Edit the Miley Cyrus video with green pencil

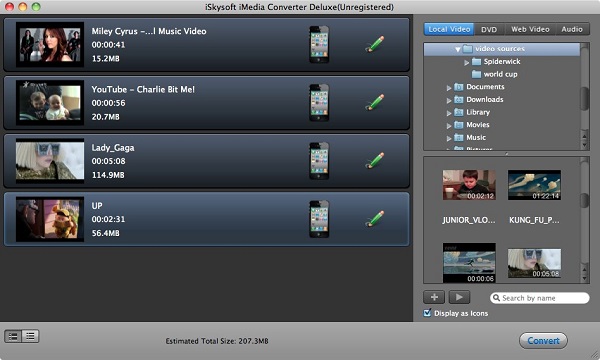(x=375, y=44)
